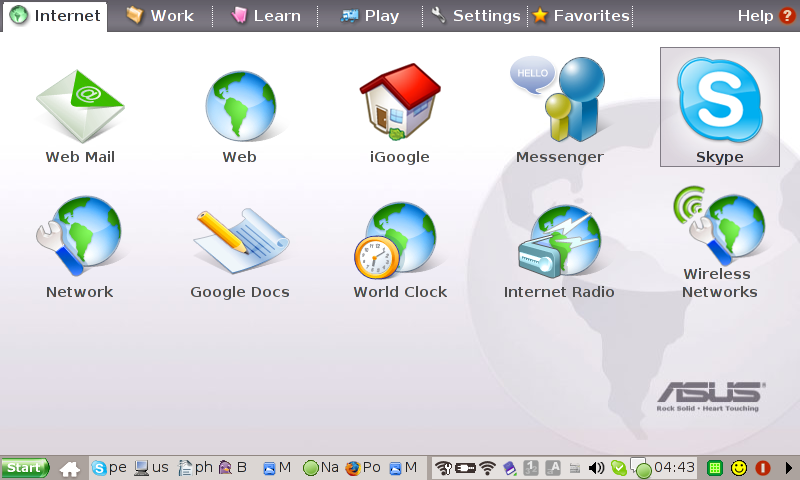Go to the Settings tab
Screen dimensions: 800x480
[x=476, y=16]
